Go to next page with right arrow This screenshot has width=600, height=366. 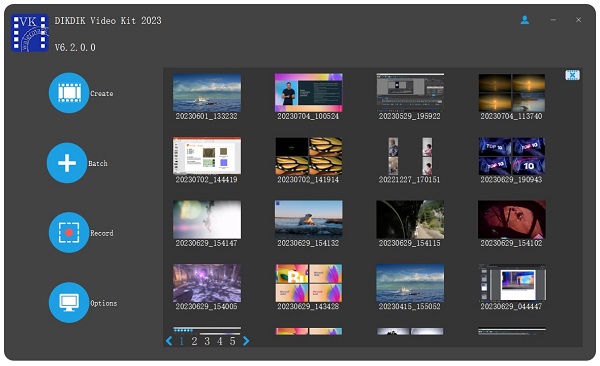pyautogui.click(x=246, y=341)
